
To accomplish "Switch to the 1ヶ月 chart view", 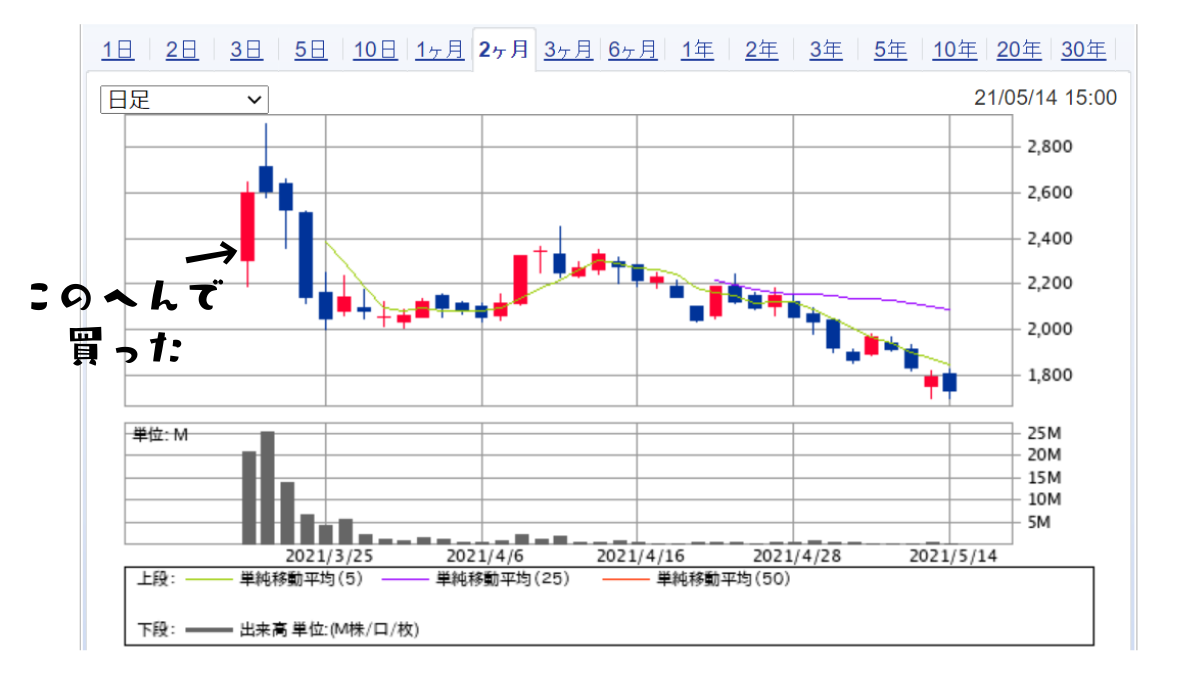I will 439,49.
